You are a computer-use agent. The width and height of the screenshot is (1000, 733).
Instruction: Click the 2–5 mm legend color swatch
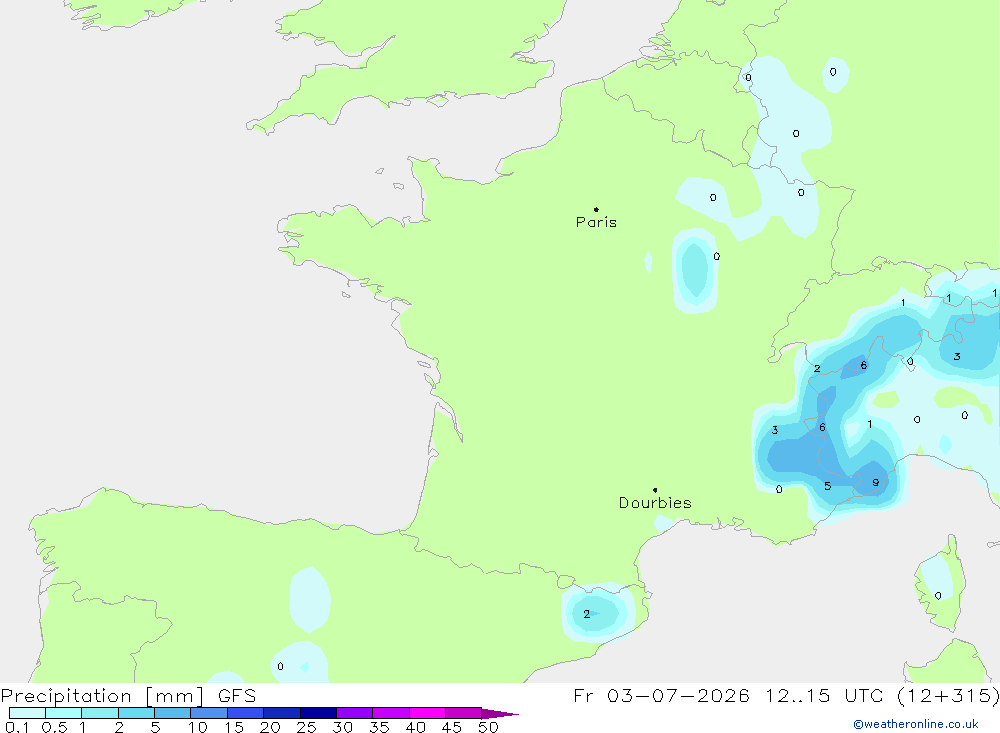pos(136,713)
